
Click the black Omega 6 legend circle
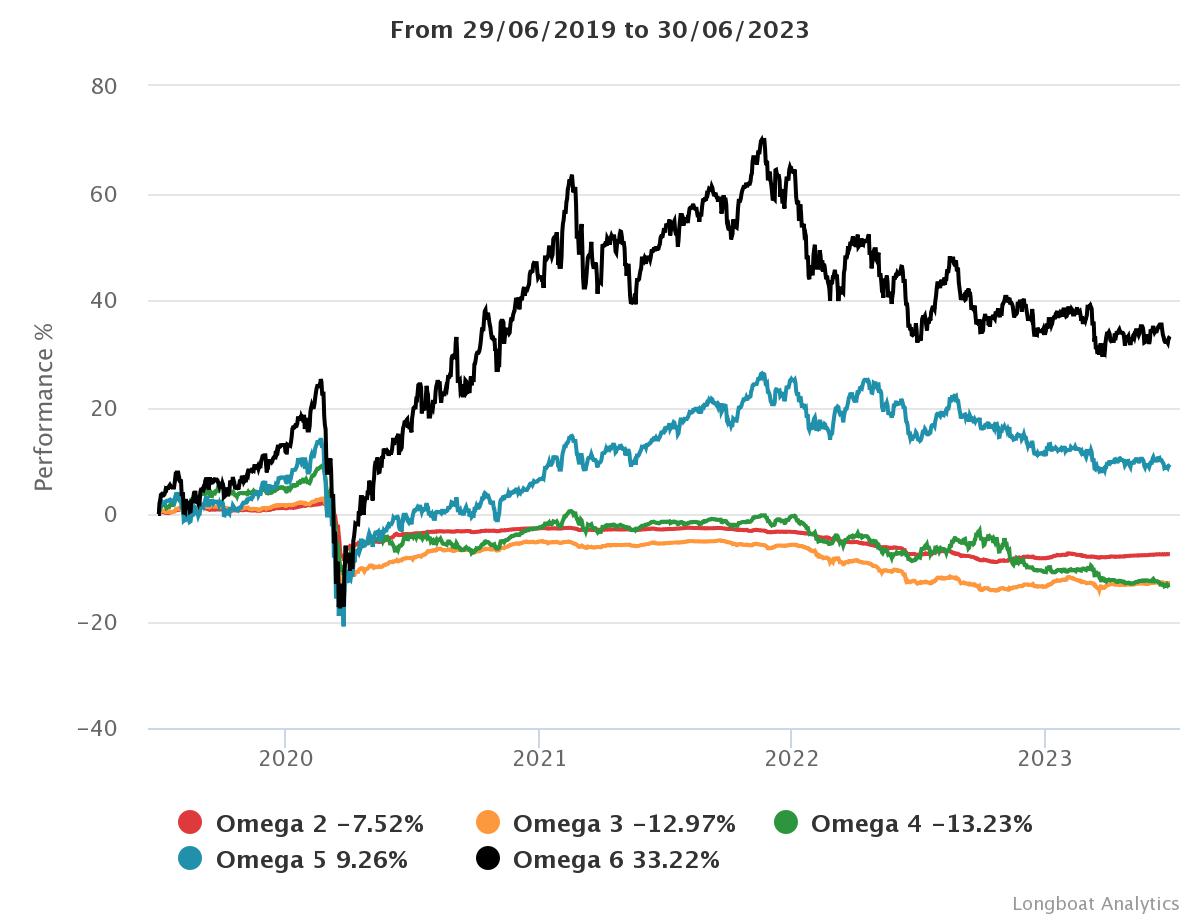[487, 859]
